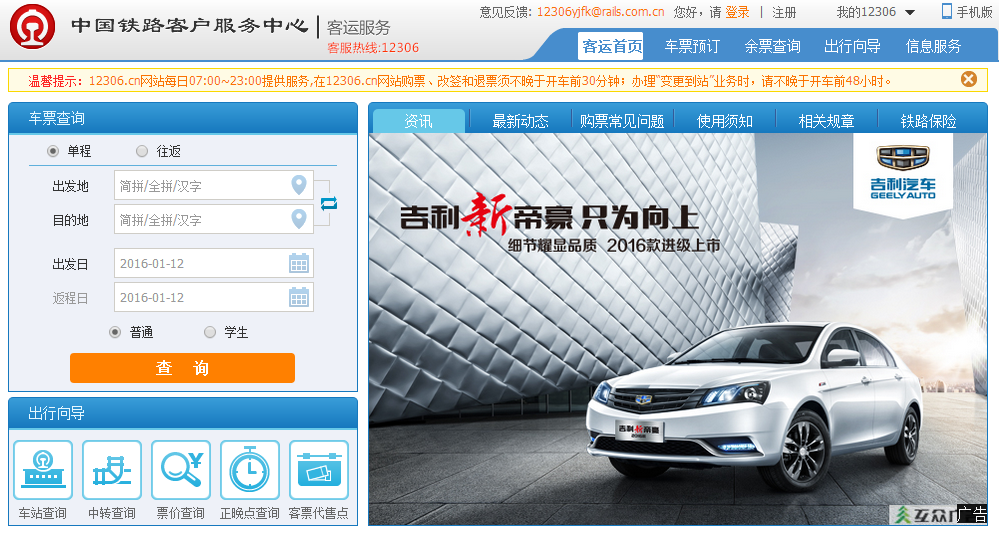Open 正晚点查询 punctuality clock icon

coord(250,470)
